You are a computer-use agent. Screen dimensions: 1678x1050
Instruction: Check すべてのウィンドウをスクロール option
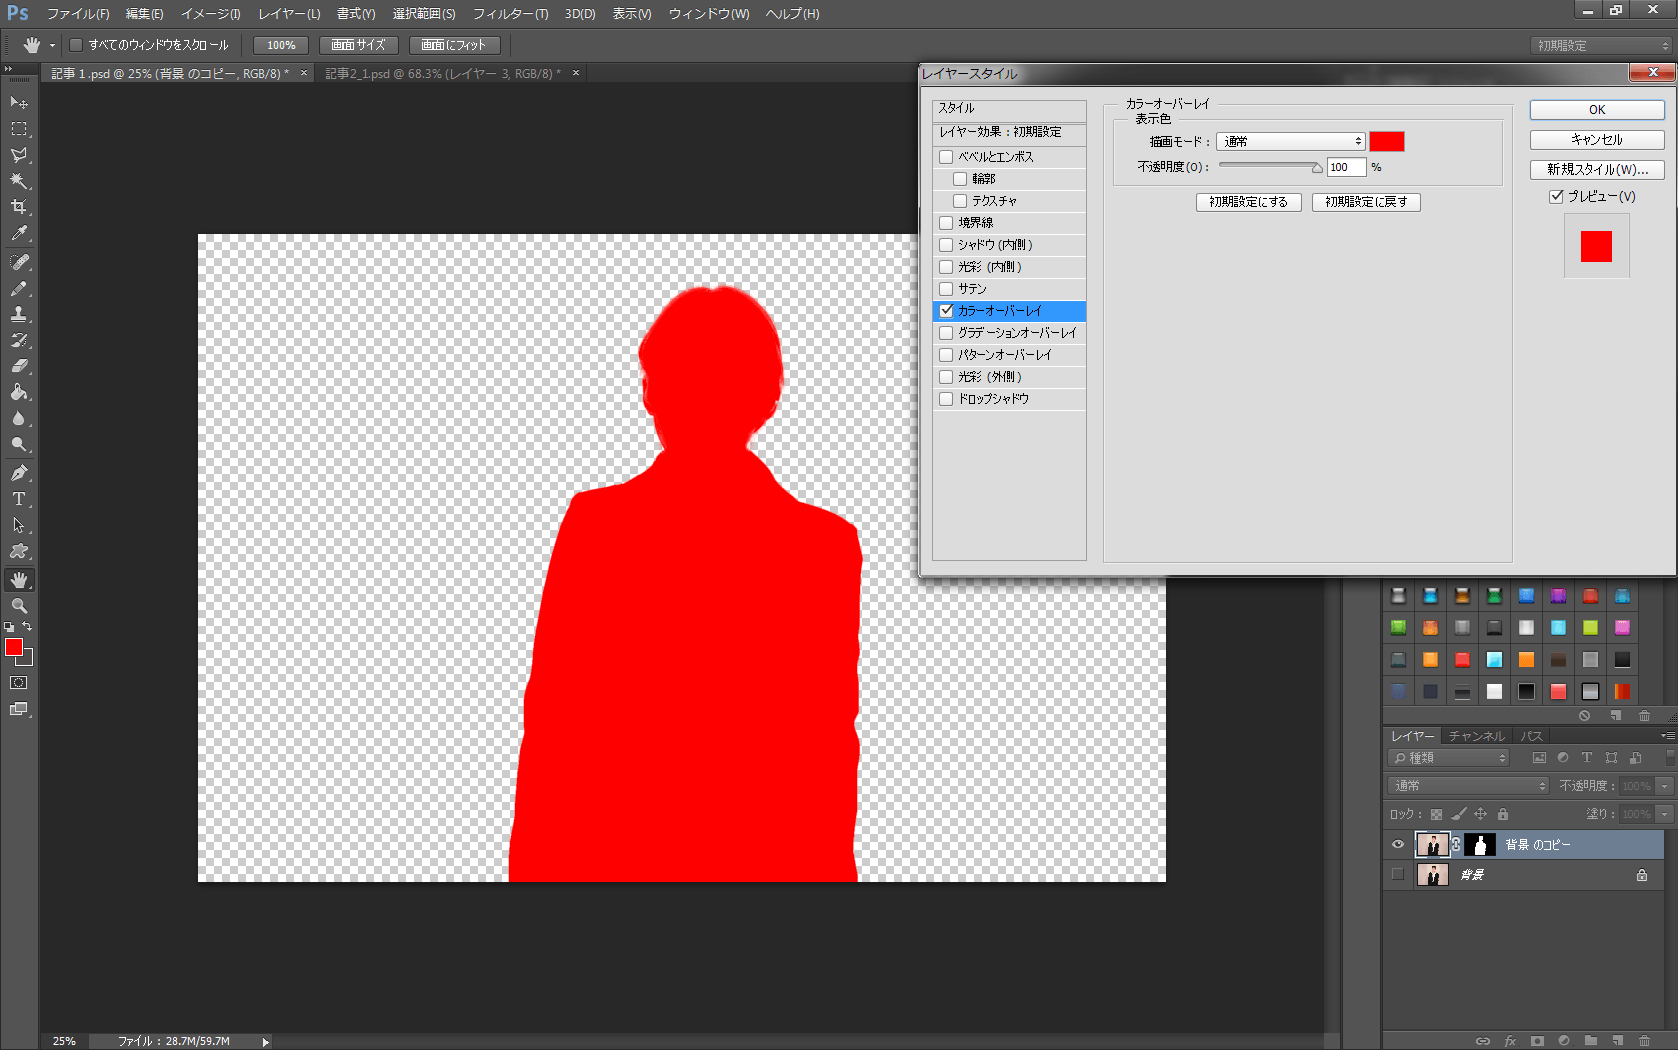click(x=75, y=45)
